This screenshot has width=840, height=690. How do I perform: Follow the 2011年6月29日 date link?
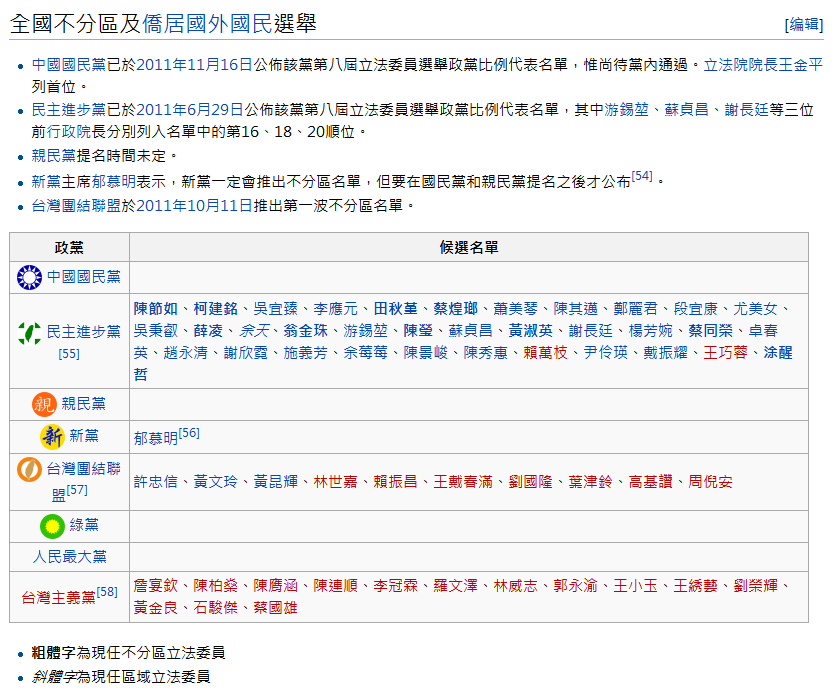[x=190, y=110]
